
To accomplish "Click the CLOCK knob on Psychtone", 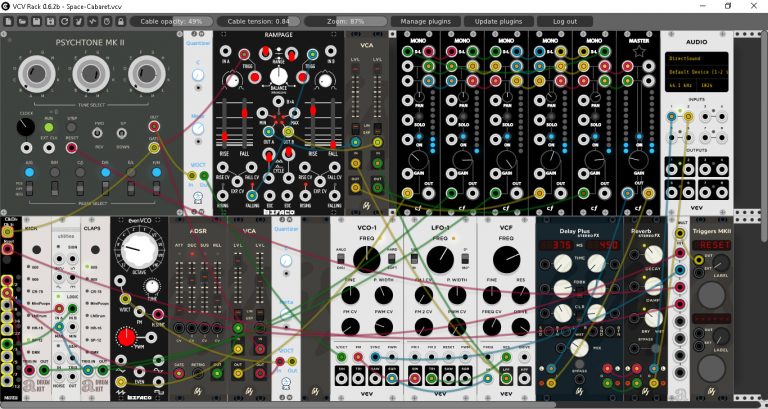I will 25,127.
